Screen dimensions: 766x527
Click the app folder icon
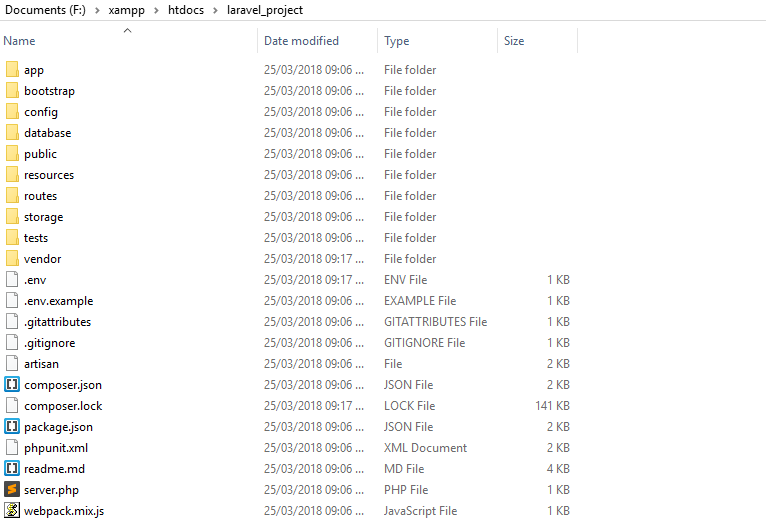[x=12, y=69]
